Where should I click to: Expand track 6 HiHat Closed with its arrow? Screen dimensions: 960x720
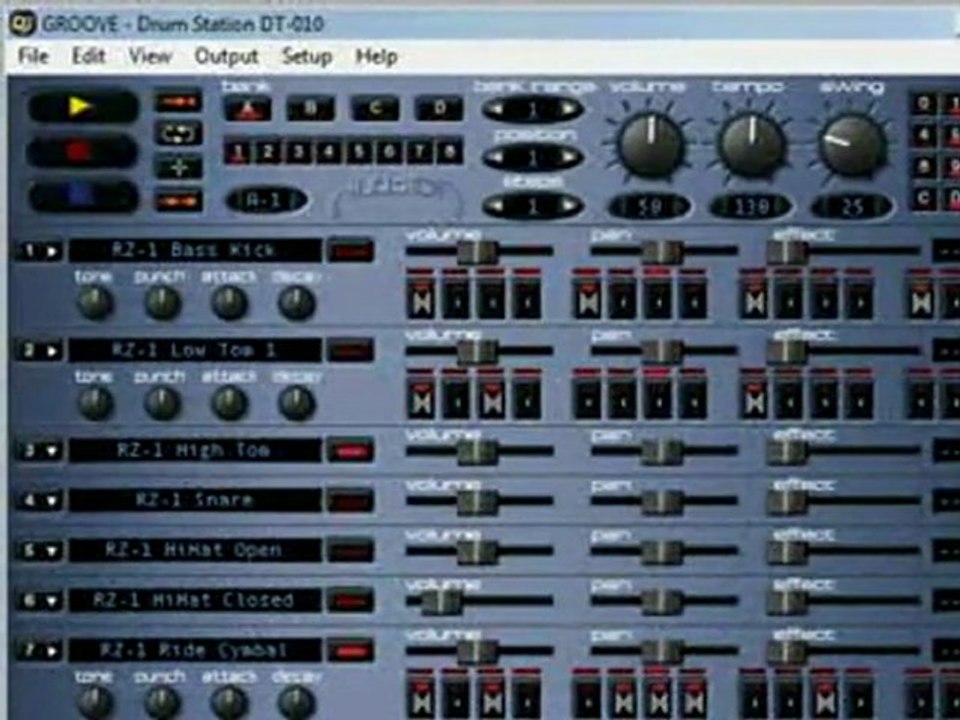coord(52,601)
